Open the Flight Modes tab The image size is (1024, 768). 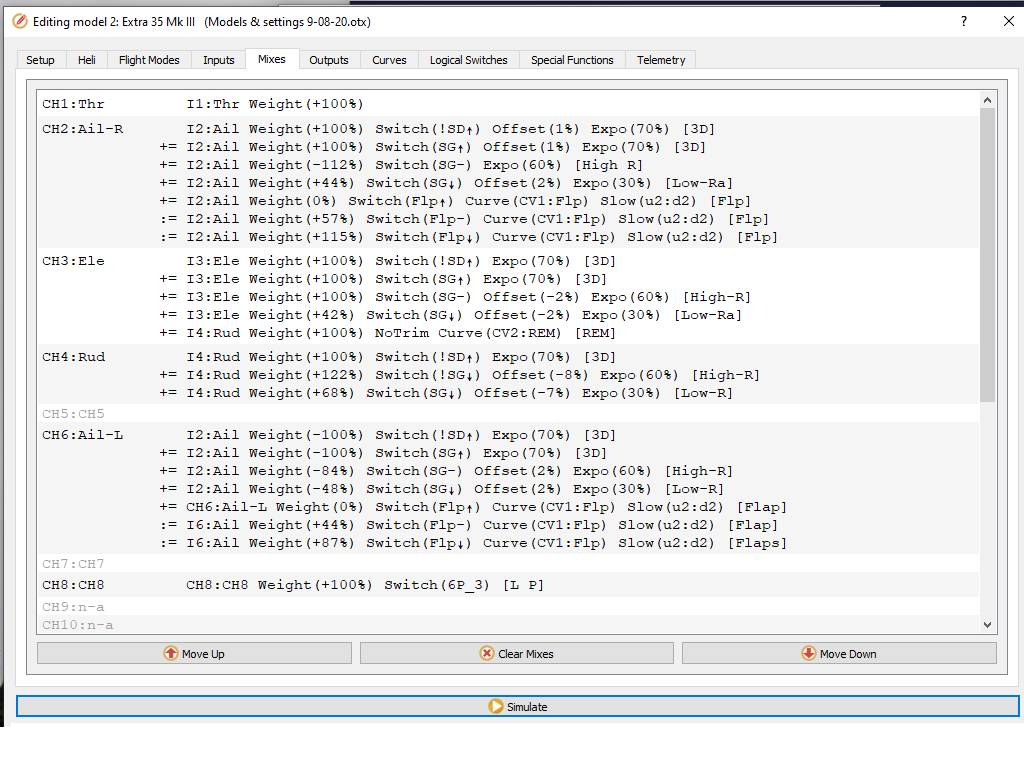[148, 59]
